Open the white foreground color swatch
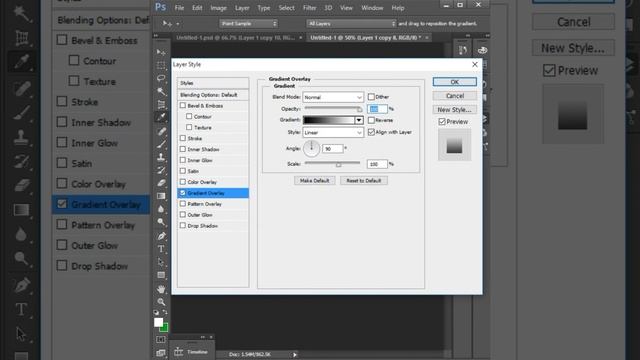The image size is (640, 360). pos(158,322)
